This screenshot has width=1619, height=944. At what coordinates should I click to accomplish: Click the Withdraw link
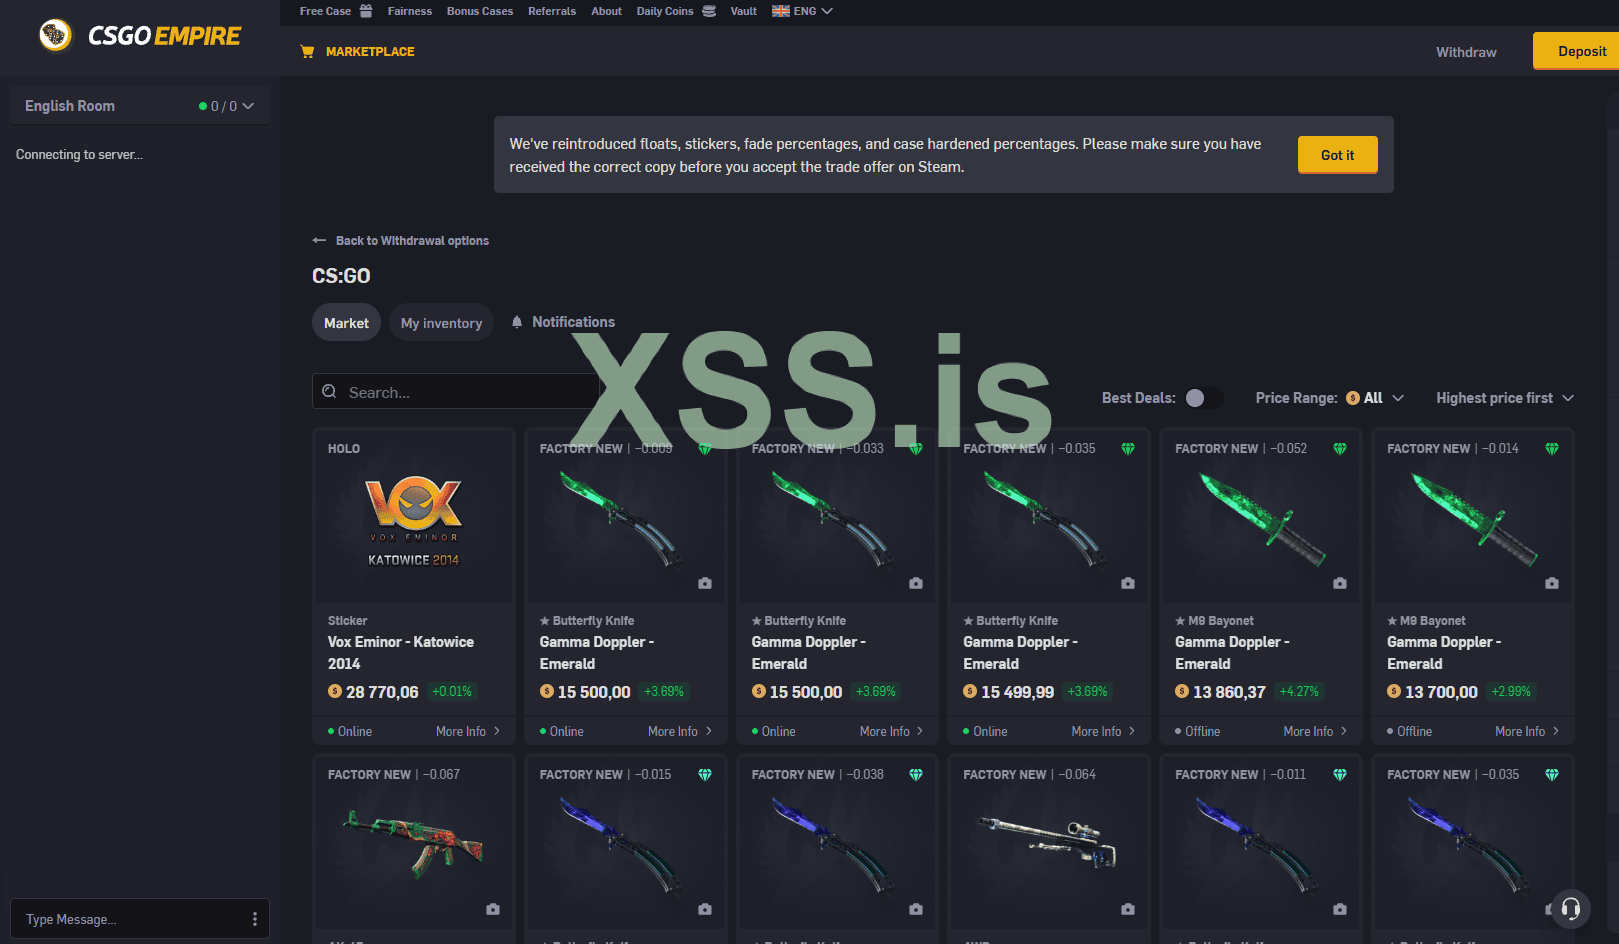tap(1466, 52)
